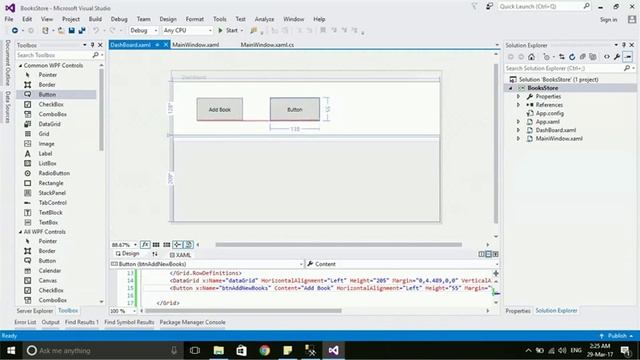Toggle auto-hide pin on Solution Explorer
This screenshot has height=360, width=640.
tap(624, 45)
